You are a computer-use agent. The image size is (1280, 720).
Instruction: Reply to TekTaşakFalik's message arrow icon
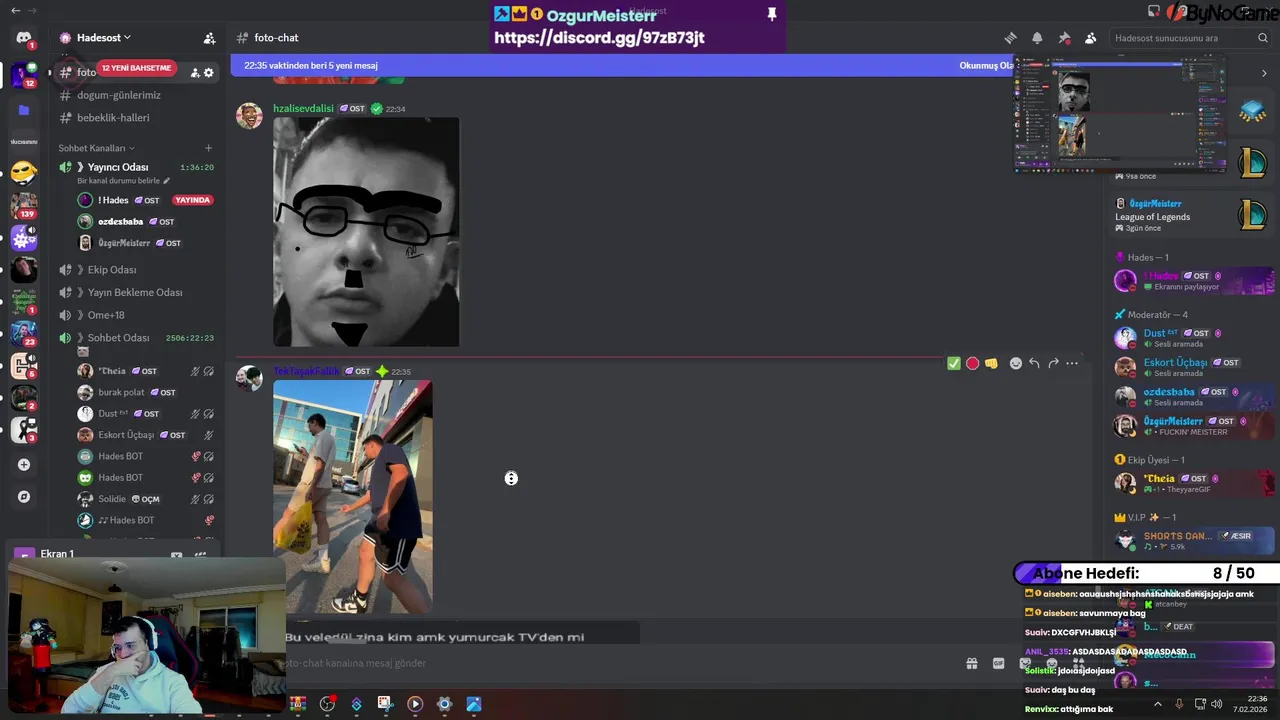click(x=1034, y=363)
